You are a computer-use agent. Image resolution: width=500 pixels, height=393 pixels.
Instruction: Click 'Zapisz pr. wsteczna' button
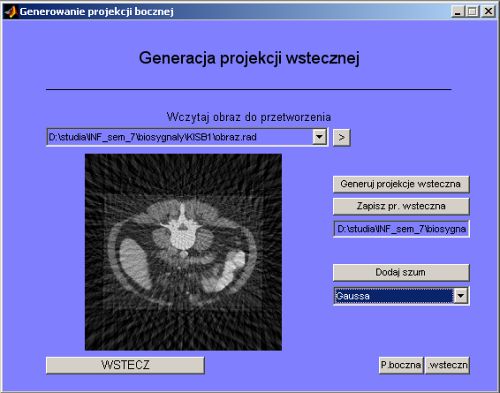click(x=401, y=206)
